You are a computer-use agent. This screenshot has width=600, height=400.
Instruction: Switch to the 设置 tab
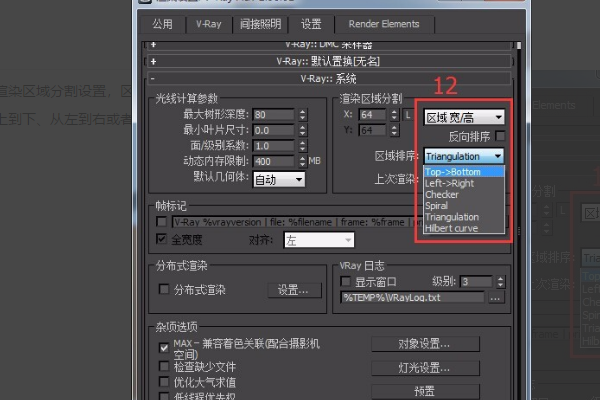311,24
